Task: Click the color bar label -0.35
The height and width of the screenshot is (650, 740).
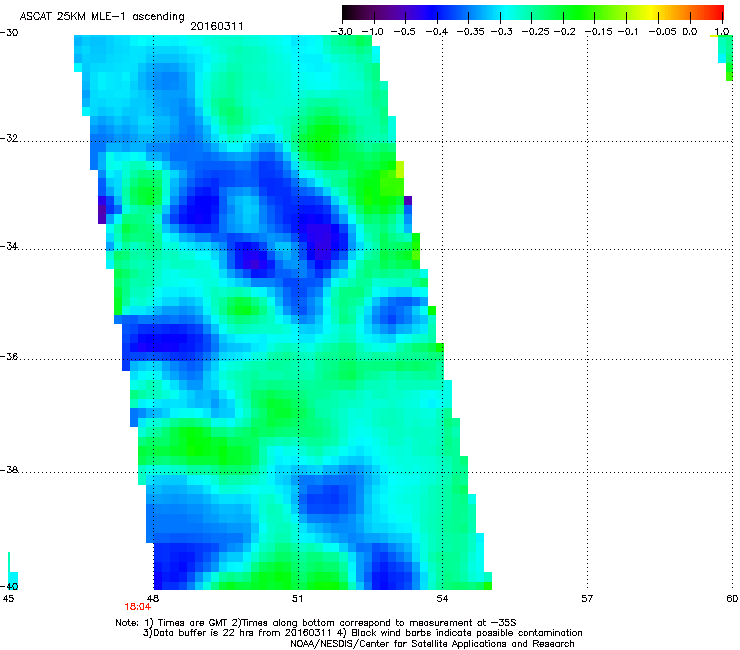Action: (x=471, y=32)
